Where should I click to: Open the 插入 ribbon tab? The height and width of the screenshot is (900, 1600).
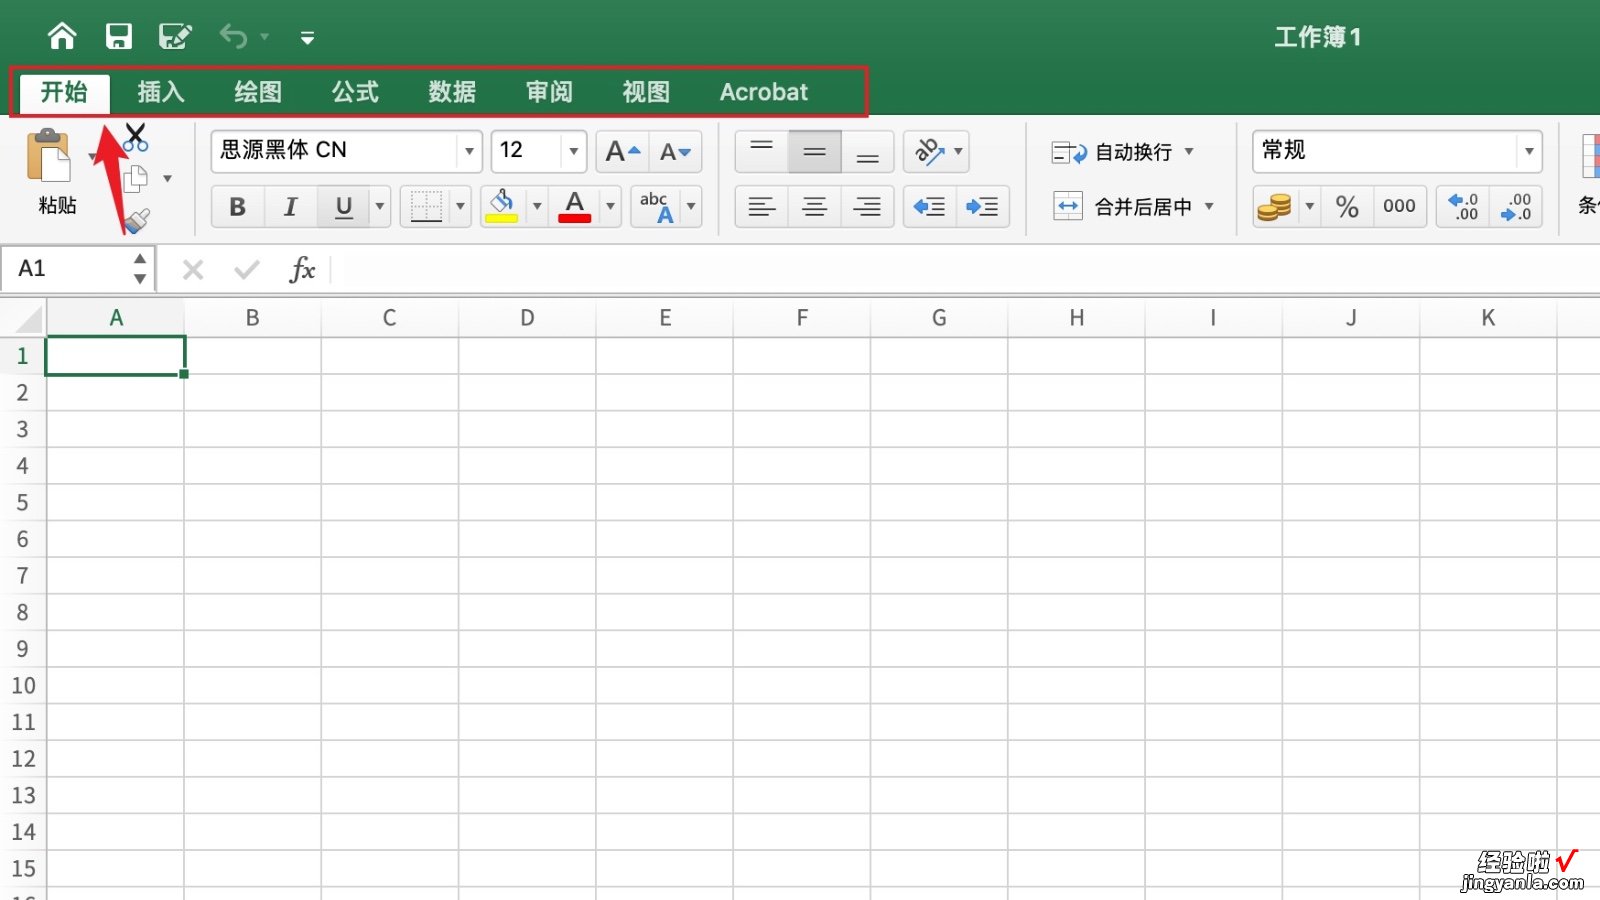(x=161, y=92)
